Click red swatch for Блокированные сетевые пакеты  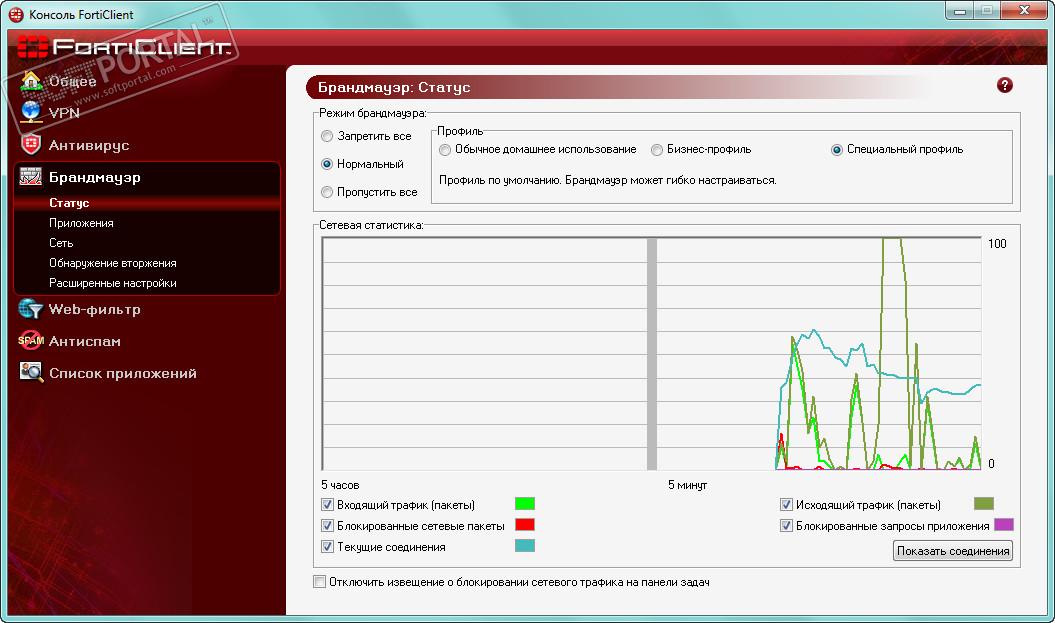[525, 524]
